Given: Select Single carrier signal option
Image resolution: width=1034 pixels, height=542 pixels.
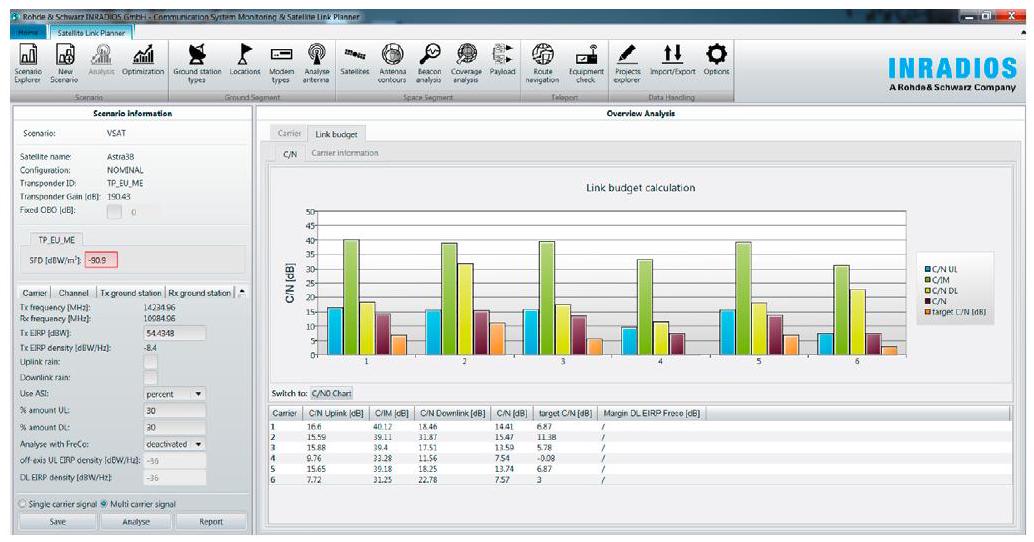Looking at the screenshot, I should click(25, 504).
